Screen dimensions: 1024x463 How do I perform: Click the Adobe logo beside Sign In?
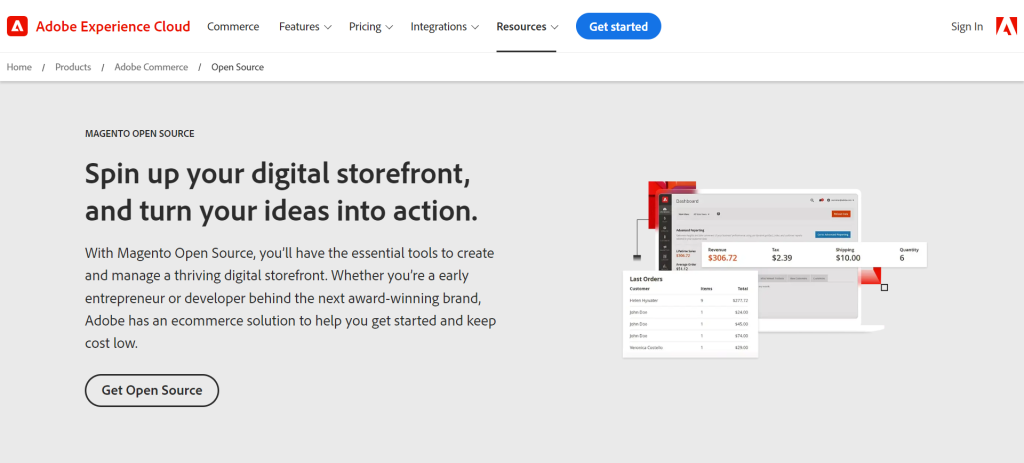pyautogui.click(x=1006, y=26)
